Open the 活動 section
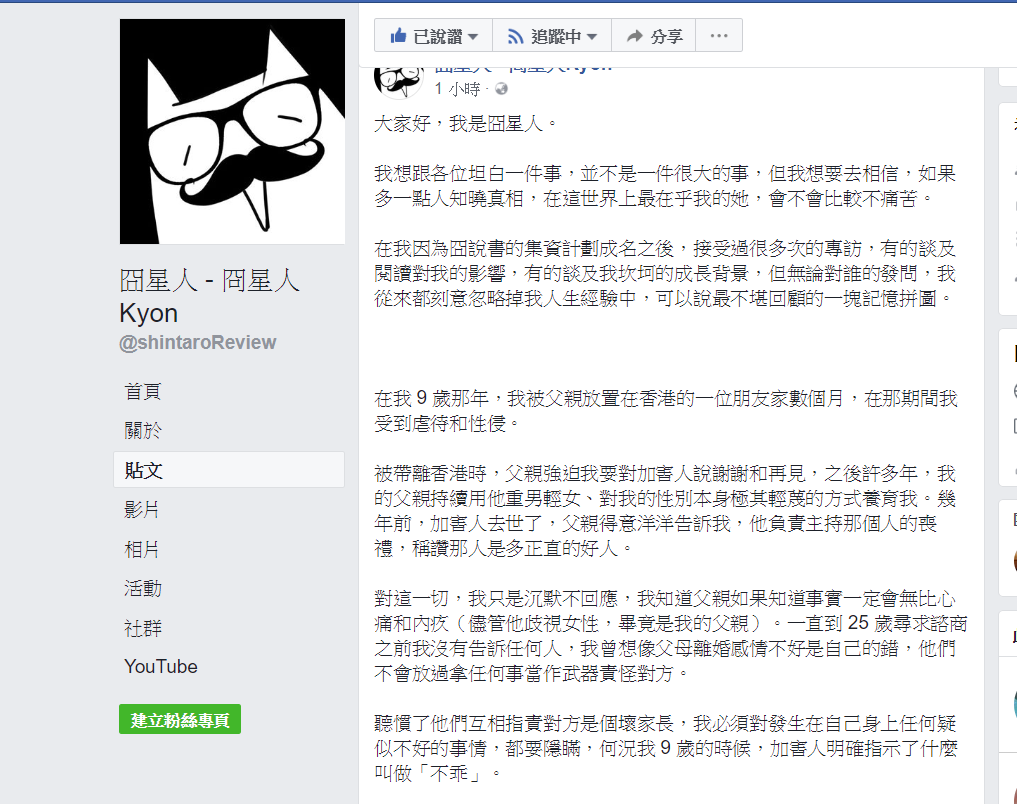 (143, 589)
